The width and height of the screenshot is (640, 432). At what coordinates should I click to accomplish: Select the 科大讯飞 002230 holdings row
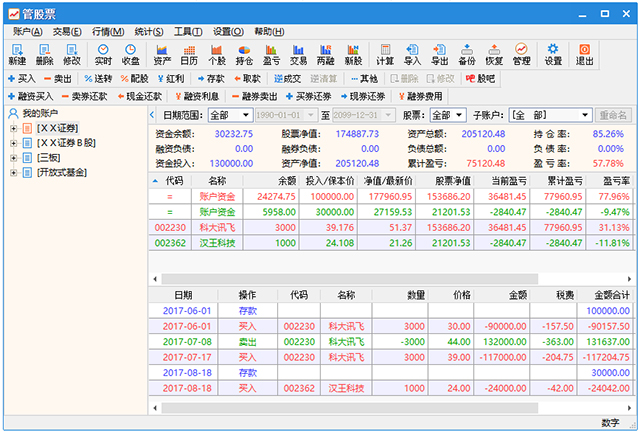[392, 227]
